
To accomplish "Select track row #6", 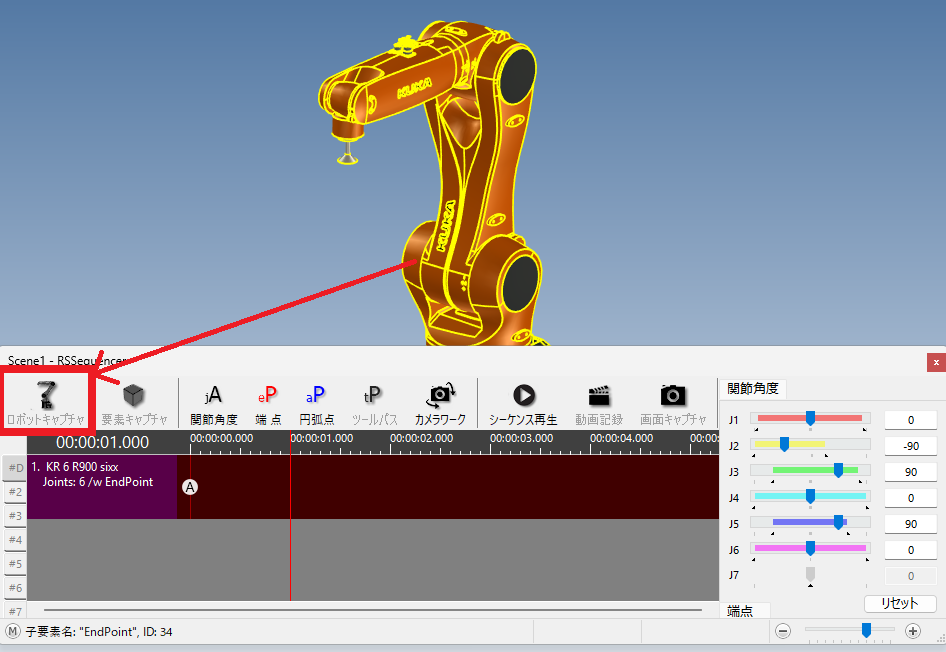I will click(x=15, y=588).
